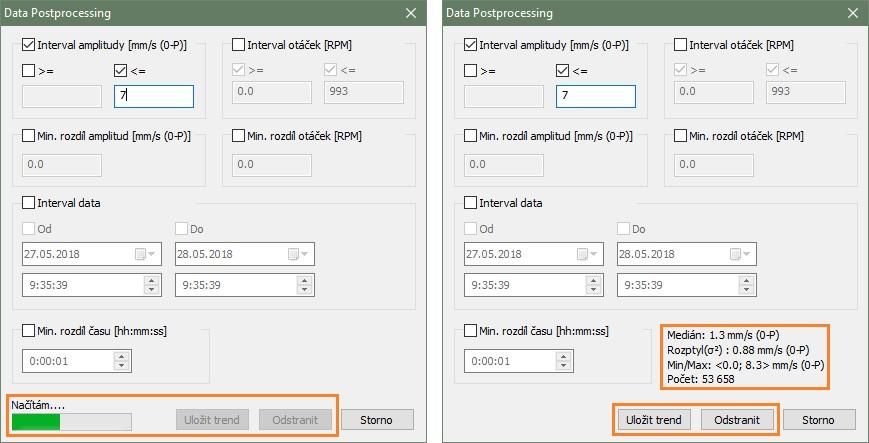Enable amplitude >= checkbox in left dialog

coord(29,70)
